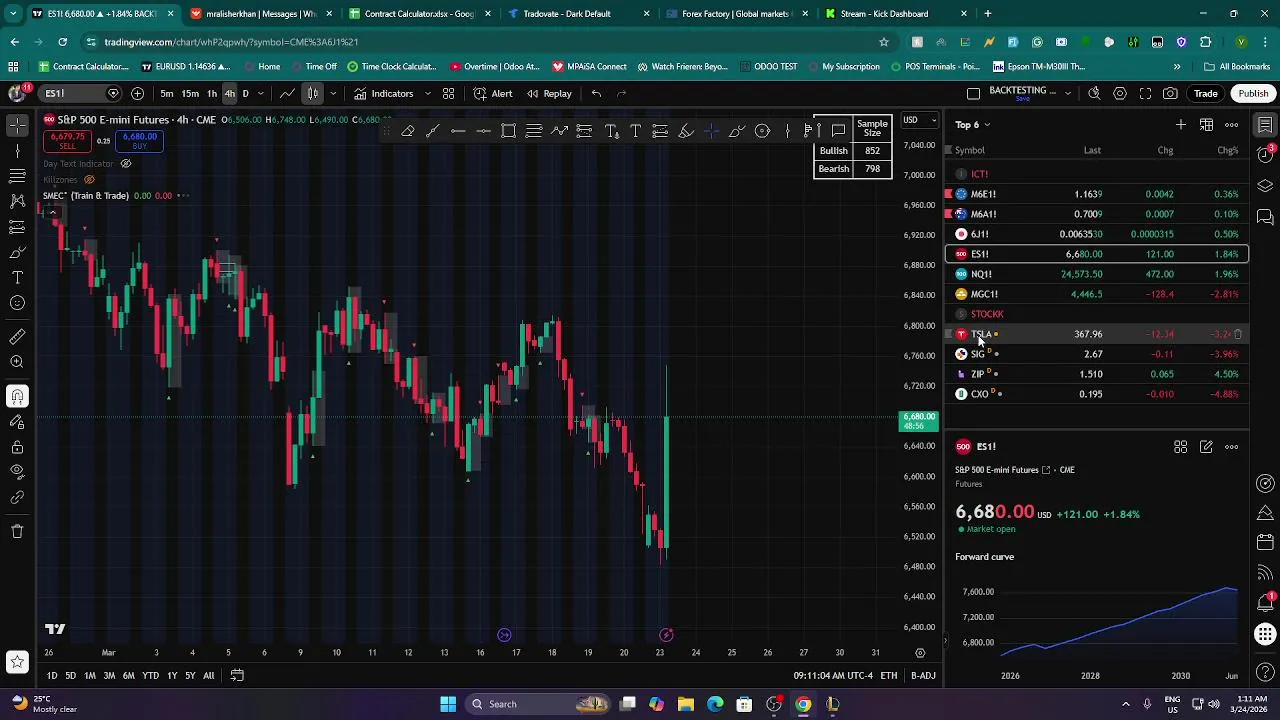Start bar Replay from top toolbar
Image resolution: width=1280 pixels, height=720 pixels.
(x=549, y=93)
